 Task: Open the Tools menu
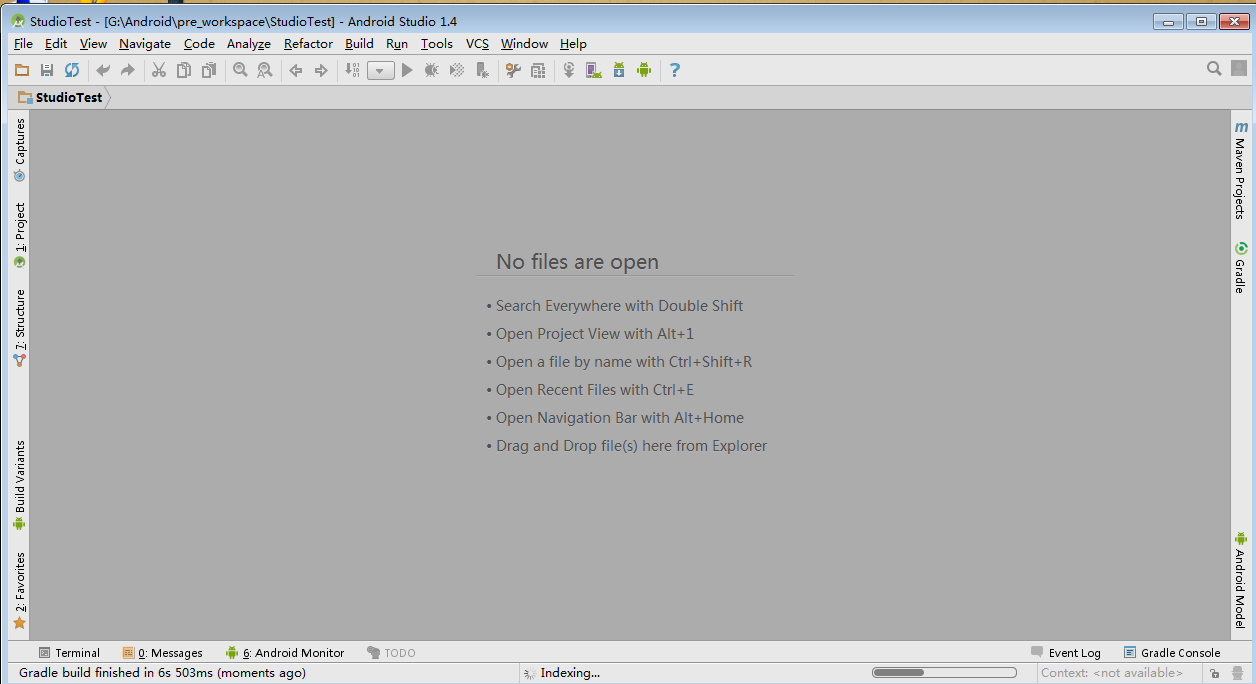pyautogui.click(x=437, y=44)
